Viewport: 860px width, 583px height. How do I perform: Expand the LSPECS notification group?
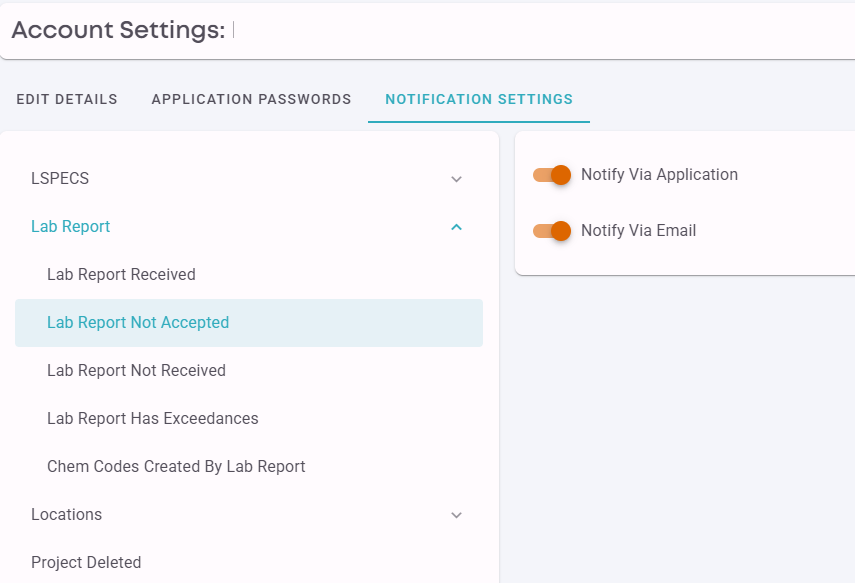click(249, 179)
